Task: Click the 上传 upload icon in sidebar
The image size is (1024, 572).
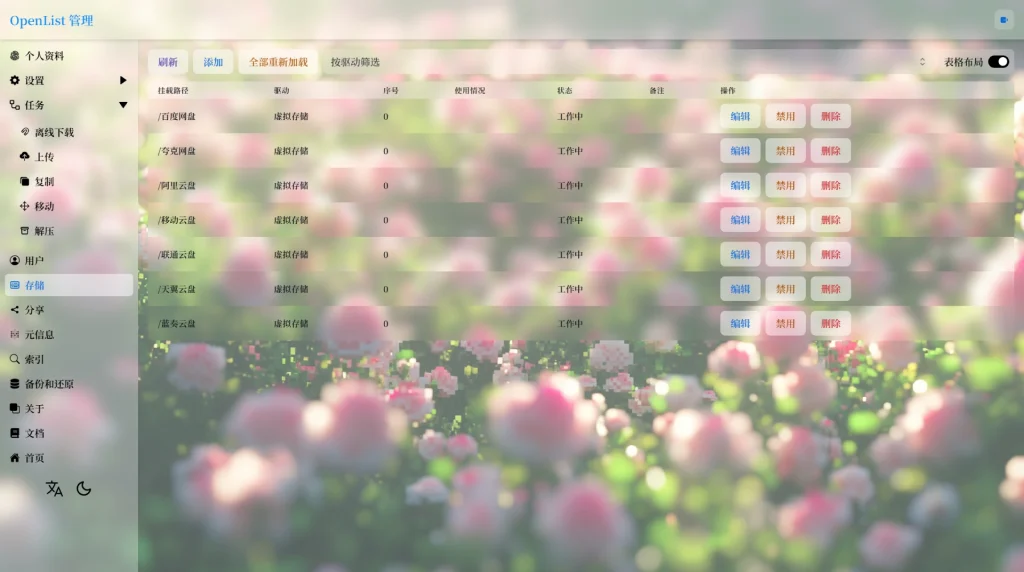Action: coord(25,157)
